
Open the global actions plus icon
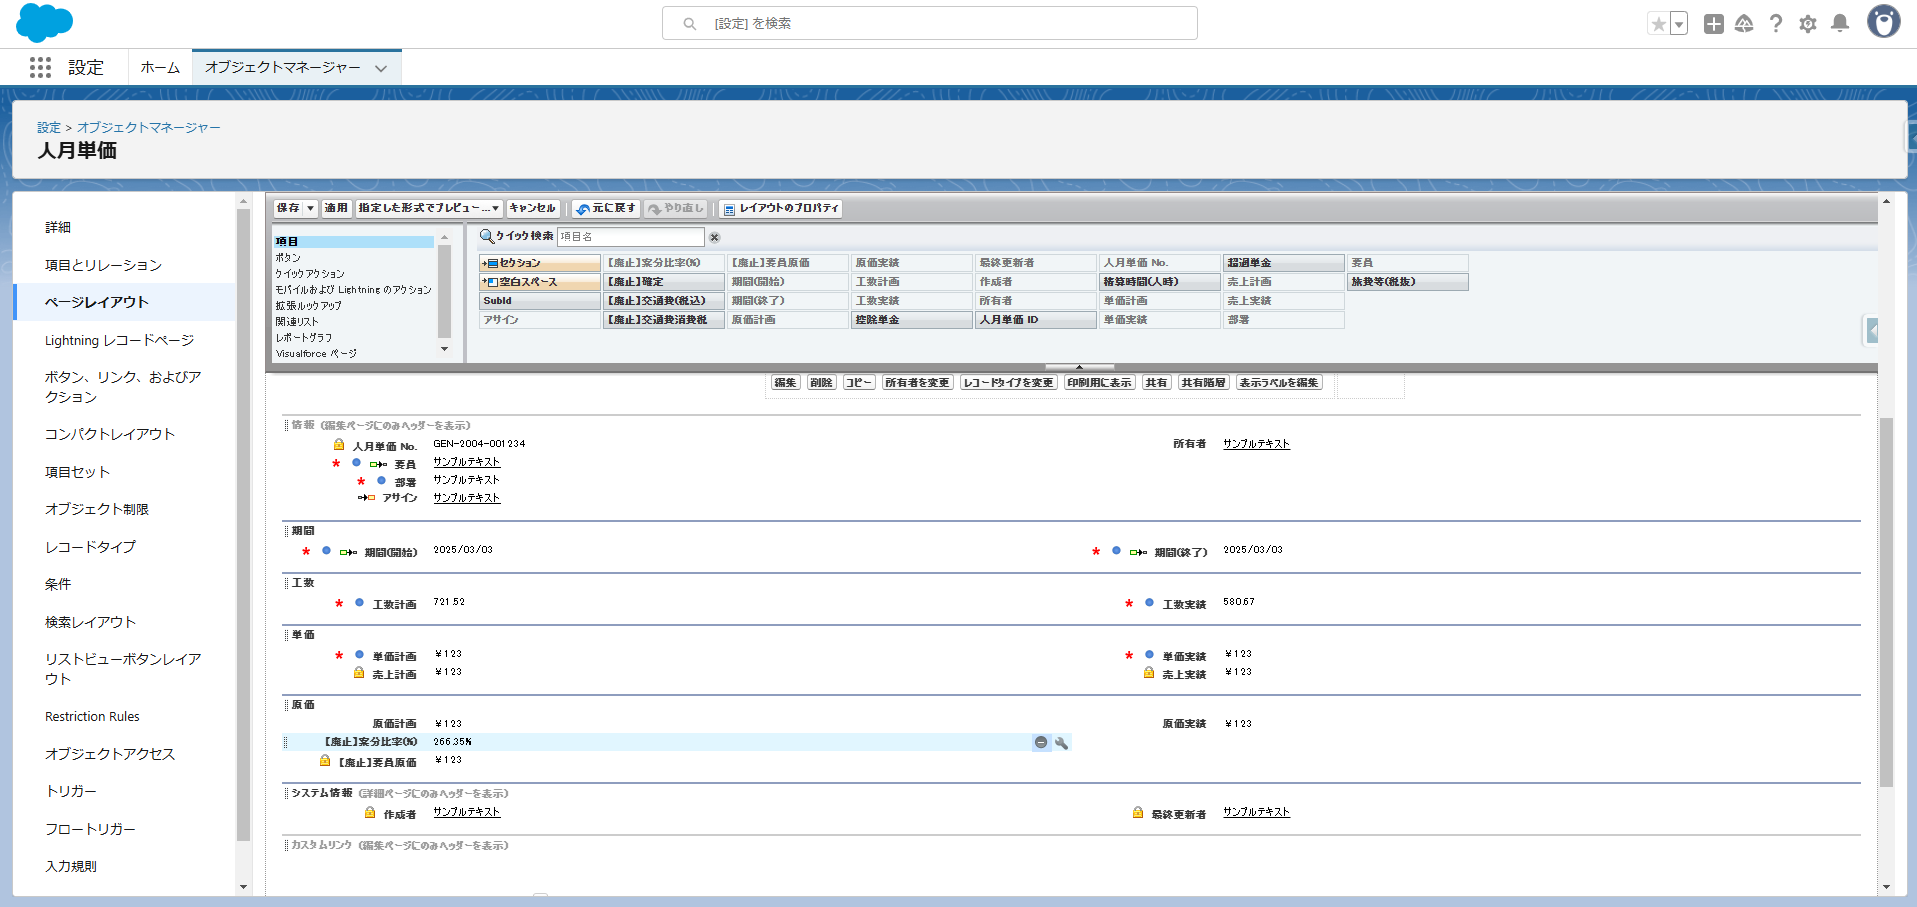[x=1713, y=24]
